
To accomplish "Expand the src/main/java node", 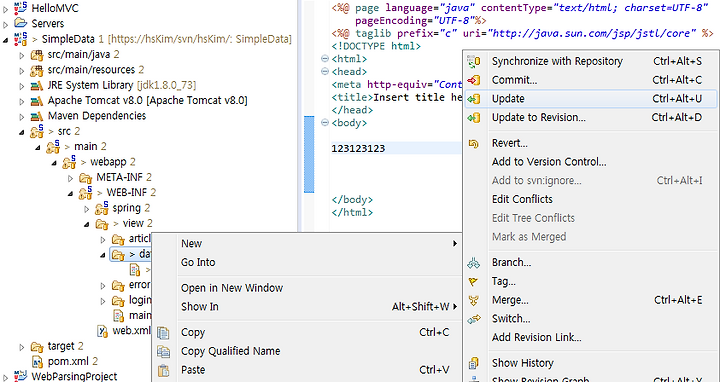I will pos(21,56).
